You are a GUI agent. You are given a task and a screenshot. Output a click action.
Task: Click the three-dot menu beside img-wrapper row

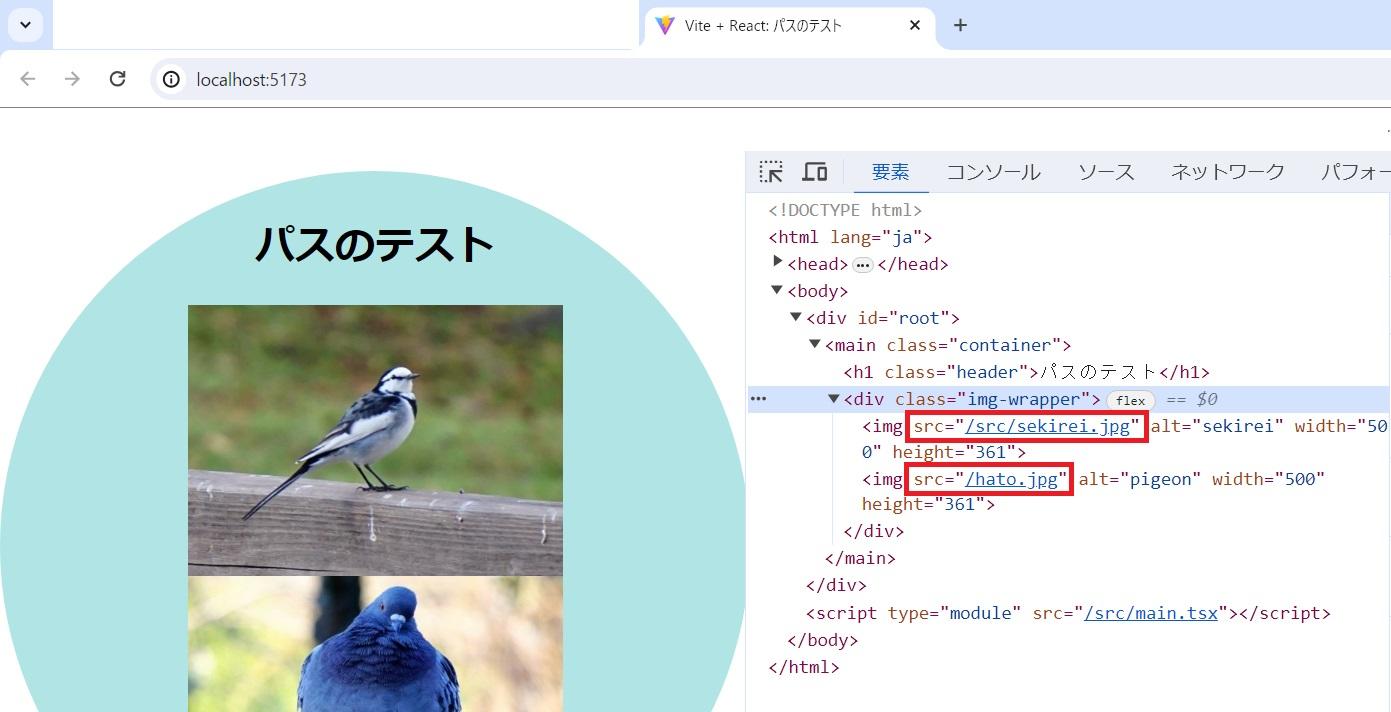point(759,399)
